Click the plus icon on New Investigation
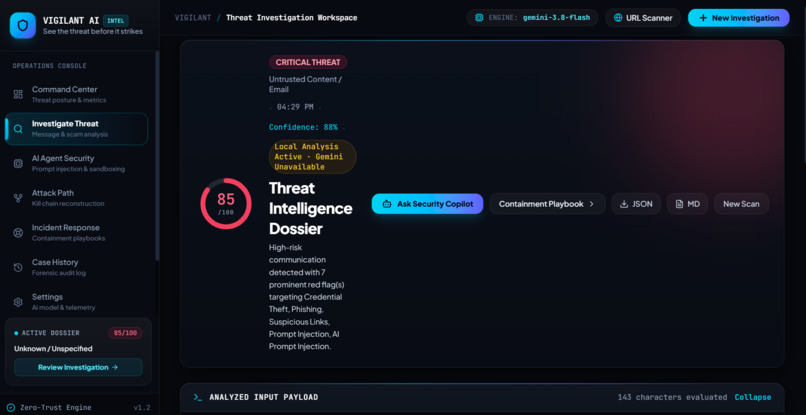The height and width of the screenshot is (415, 806). coord(703,18)
